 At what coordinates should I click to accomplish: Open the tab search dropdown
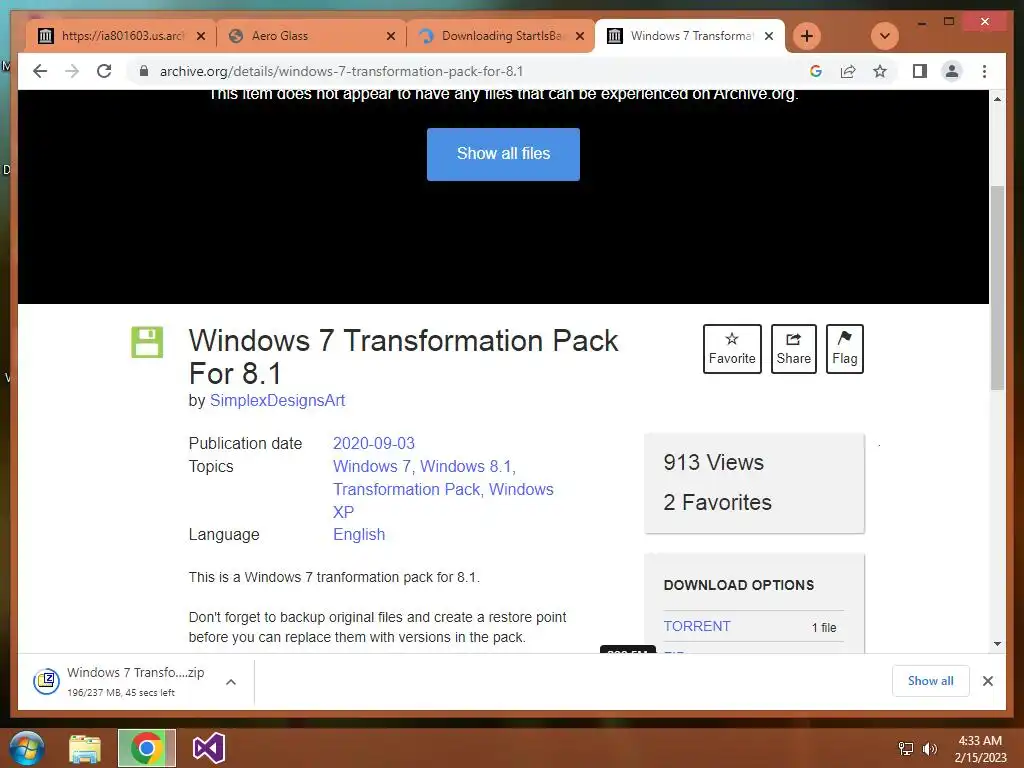(885, 36)
